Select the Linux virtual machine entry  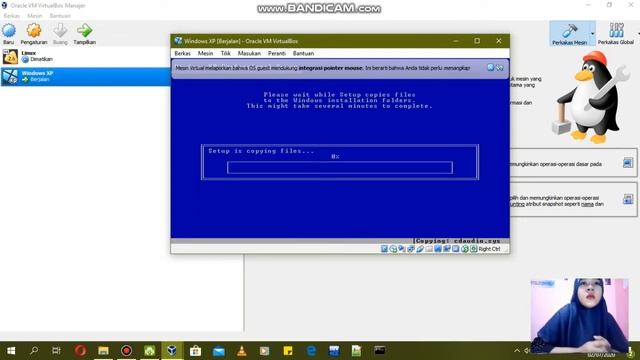click(x=85, y=56)
